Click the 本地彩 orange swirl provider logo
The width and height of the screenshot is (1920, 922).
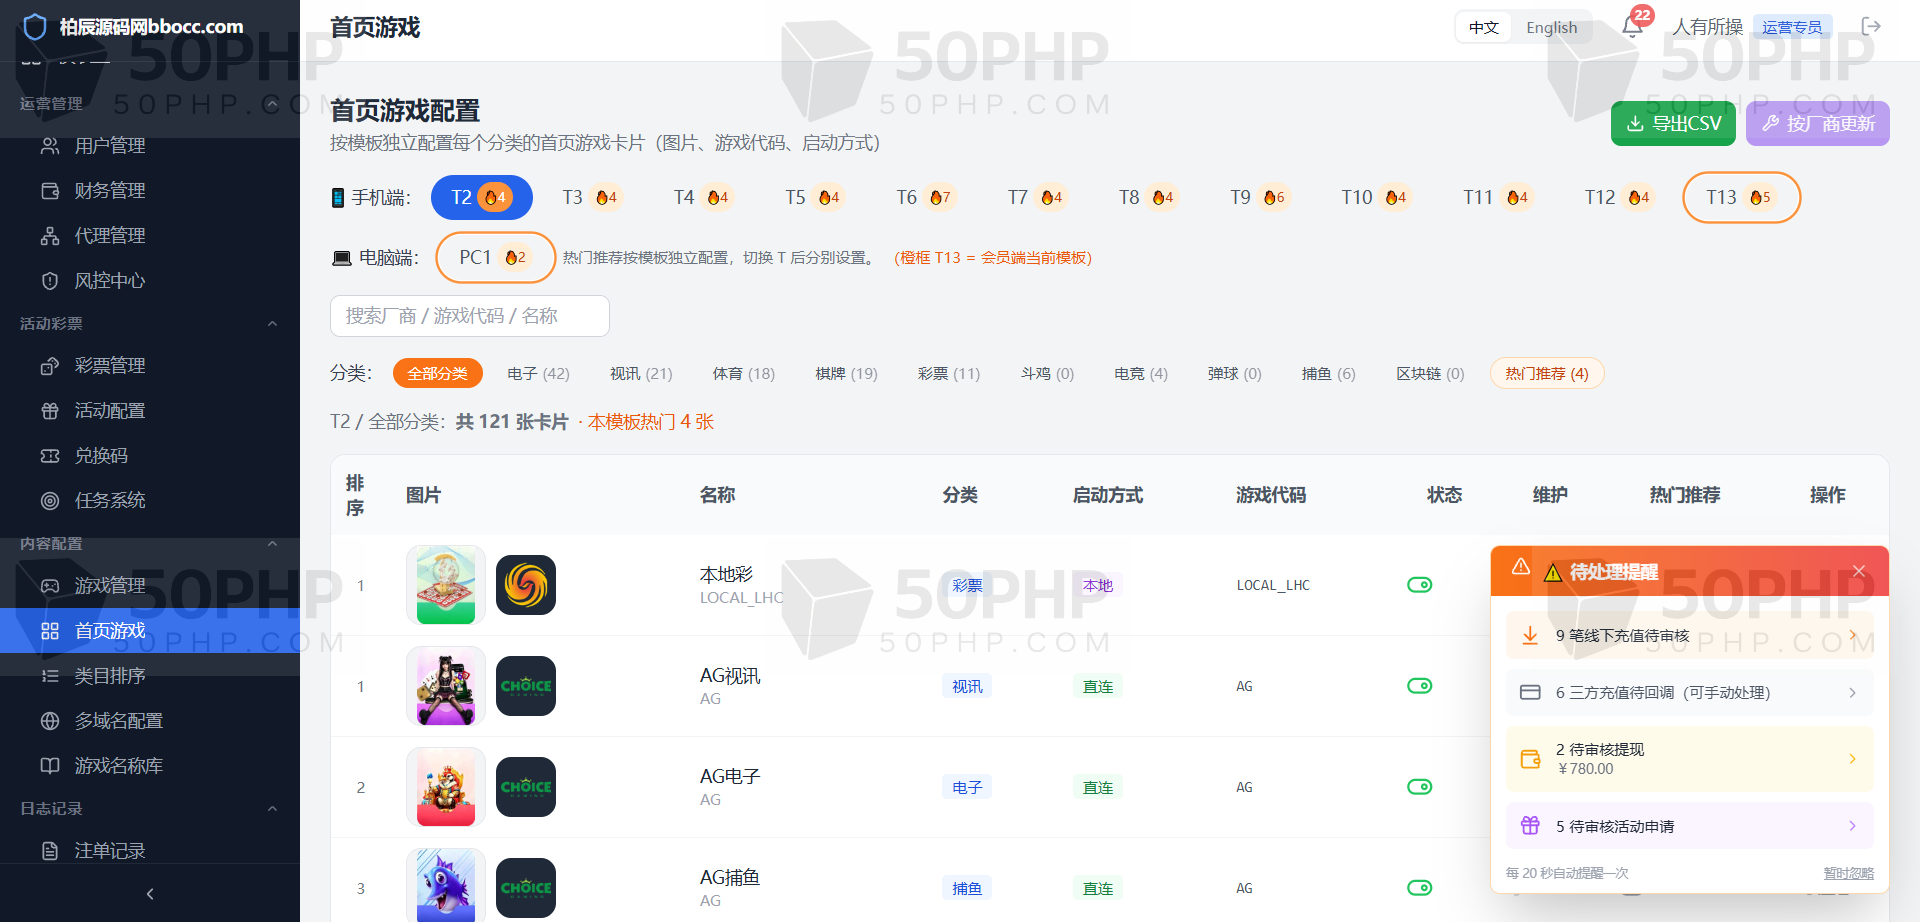pyautogui.click(x=526, y=585)
